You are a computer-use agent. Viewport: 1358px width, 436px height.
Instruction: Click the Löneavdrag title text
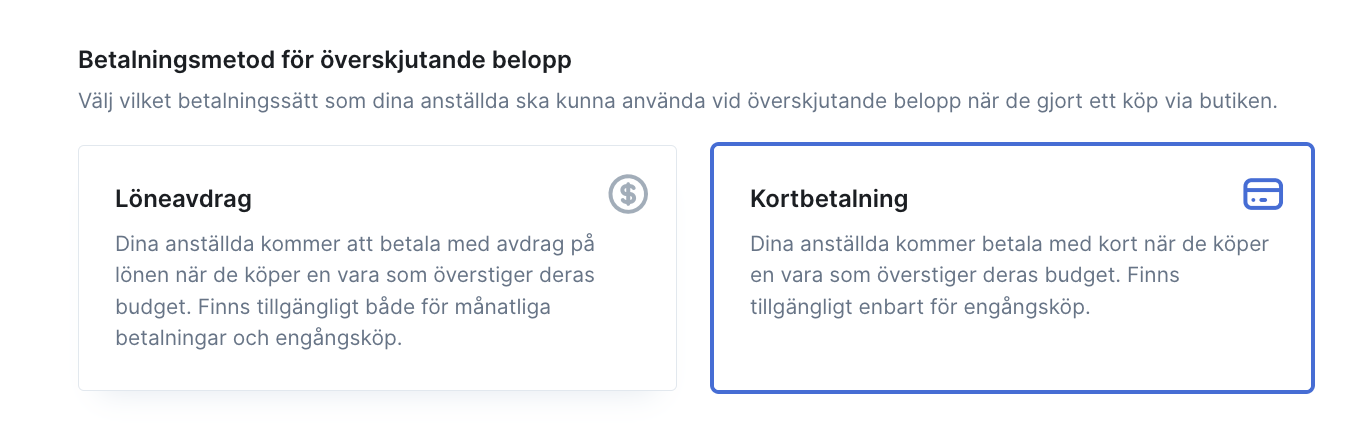(183, 199)
